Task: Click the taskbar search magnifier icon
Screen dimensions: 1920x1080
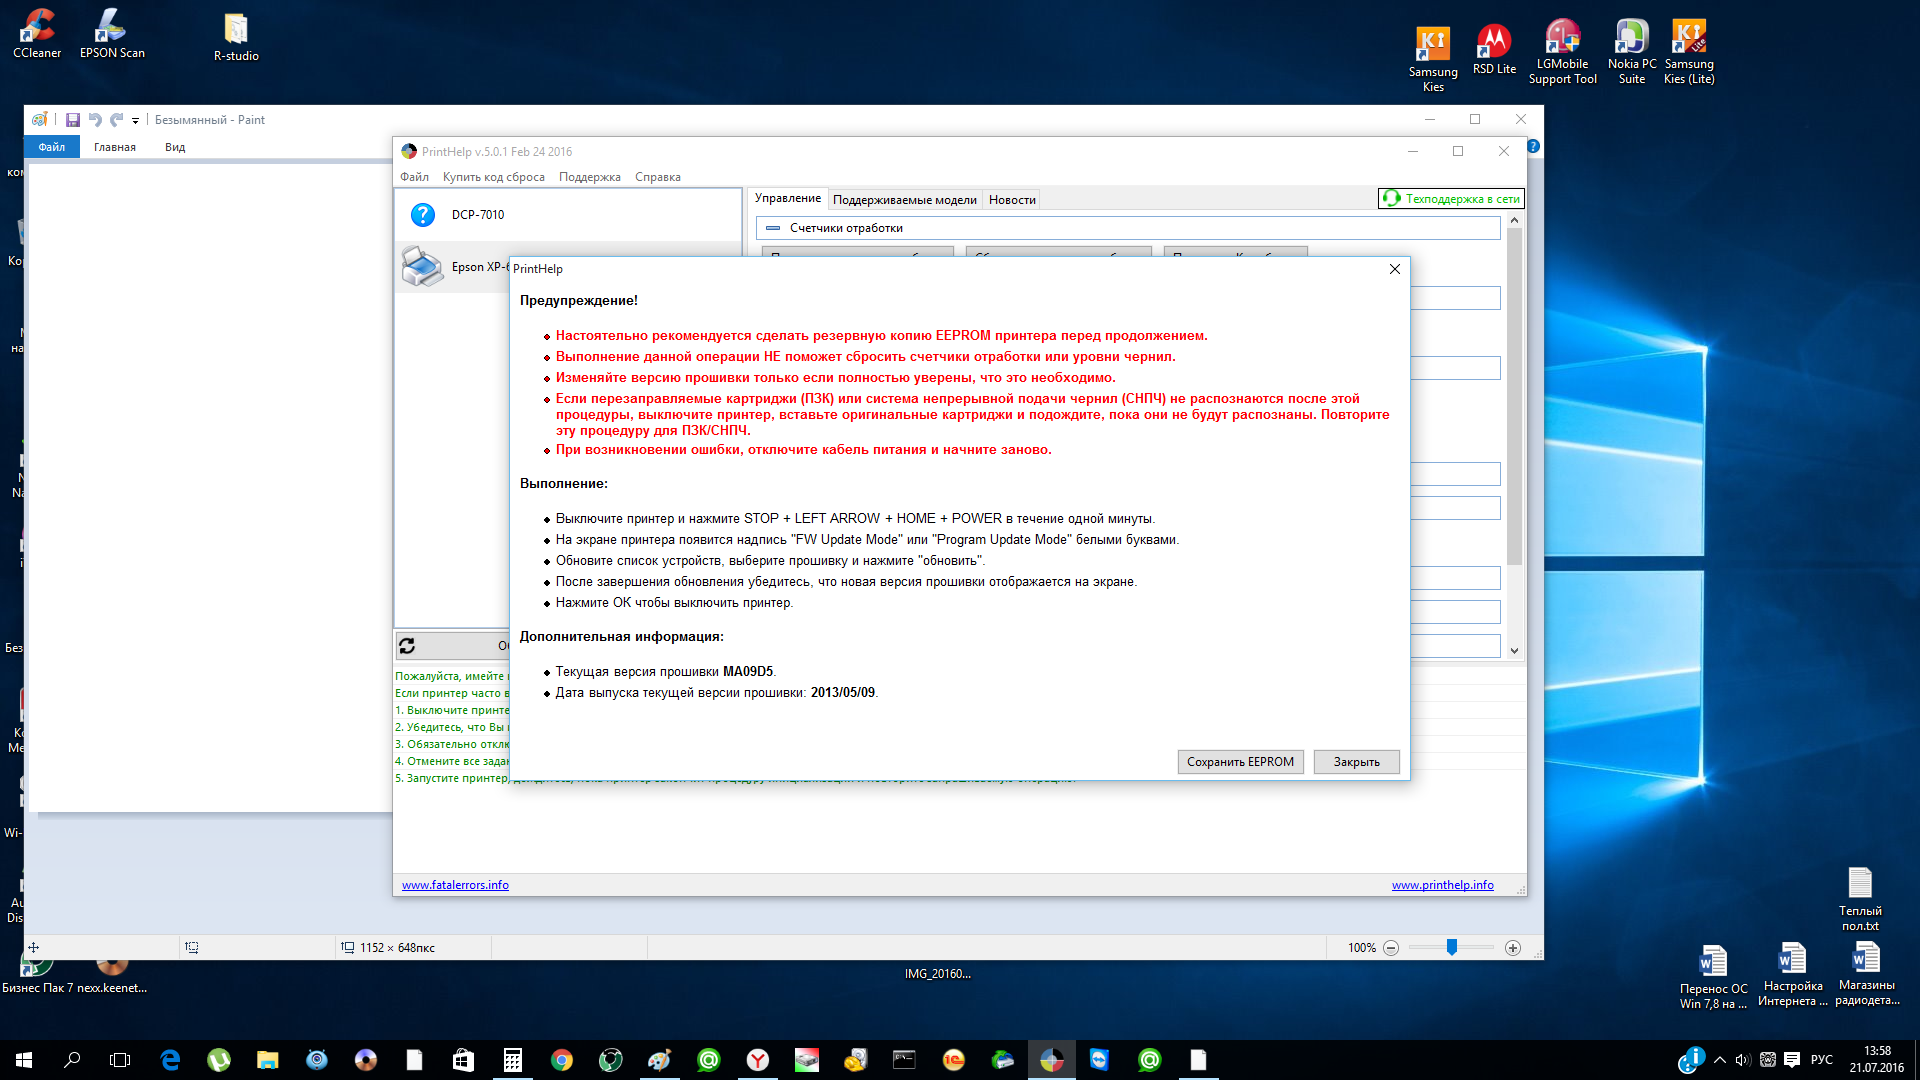Action: [72, 1060]
